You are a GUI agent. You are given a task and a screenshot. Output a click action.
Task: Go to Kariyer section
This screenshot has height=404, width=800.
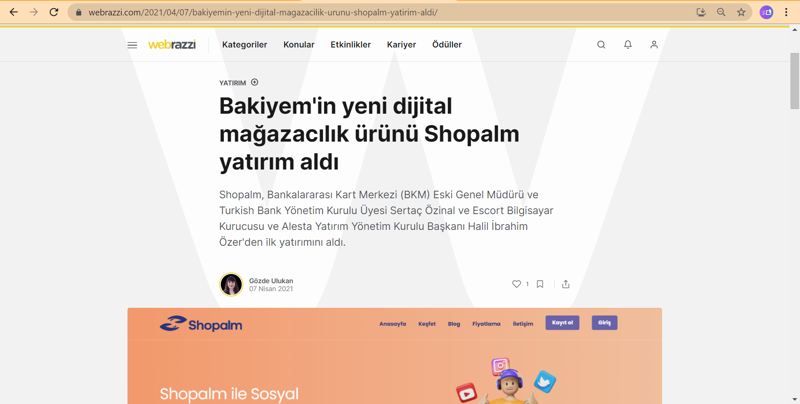pos(401,45)
